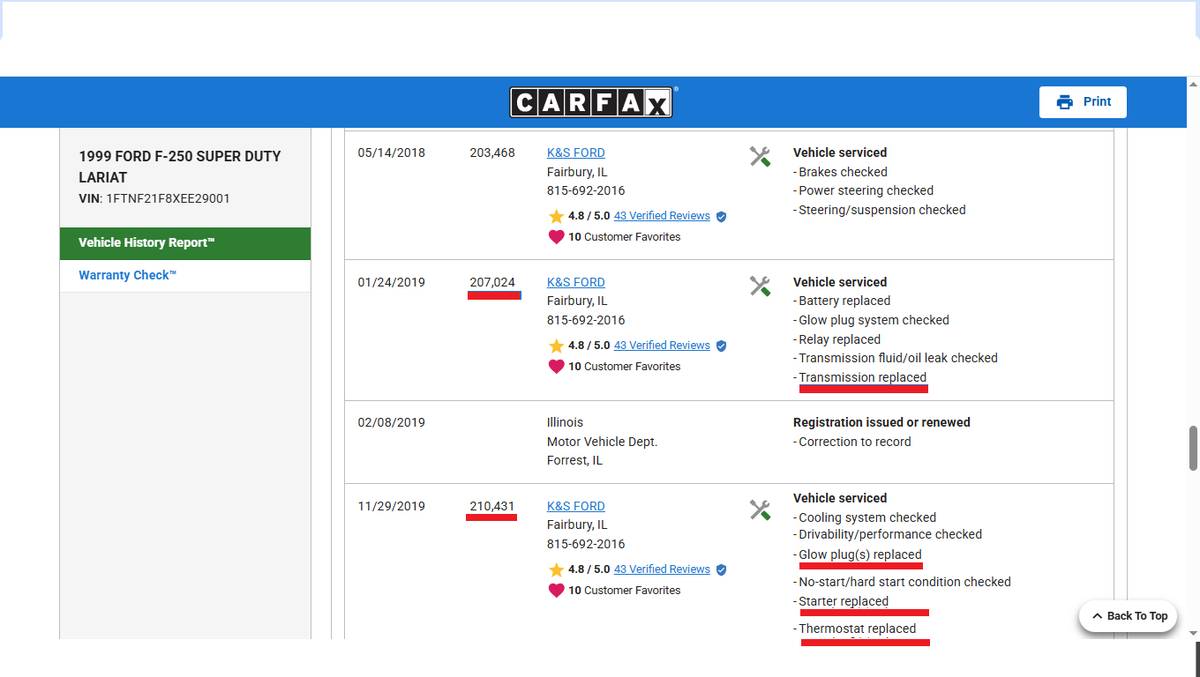
Task: Click the star rating icon in 11/29/2019 entry
Action: pyautogui.click(x=556, y=569)
